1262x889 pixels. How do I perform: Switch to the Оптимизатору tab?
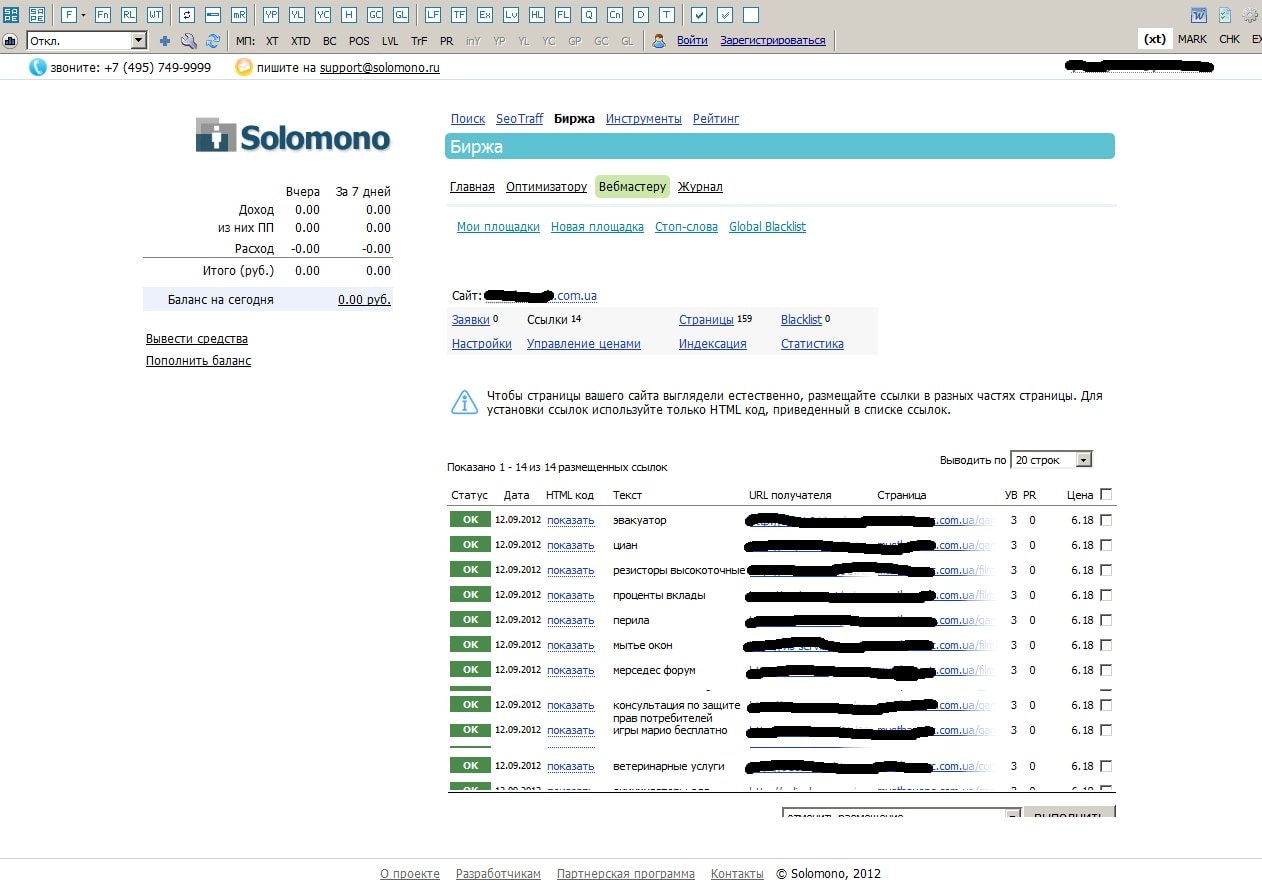(546, 187)
